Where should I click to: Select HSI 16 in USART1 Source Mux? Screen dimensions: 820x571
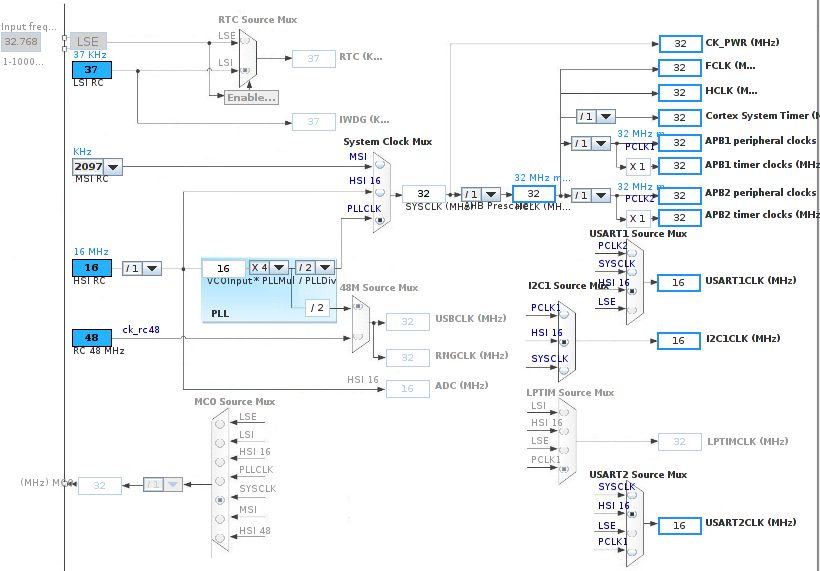(632, 291)
